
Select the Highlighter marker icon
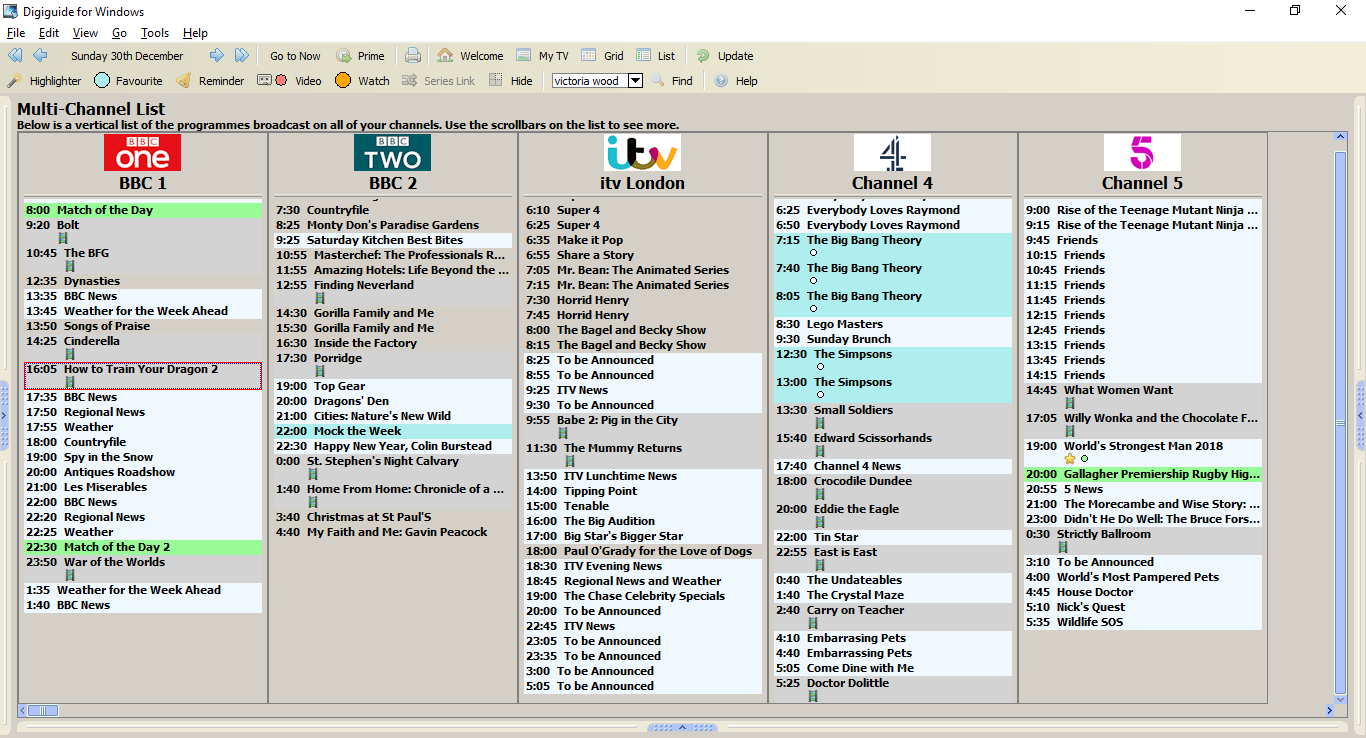(15, 81)
